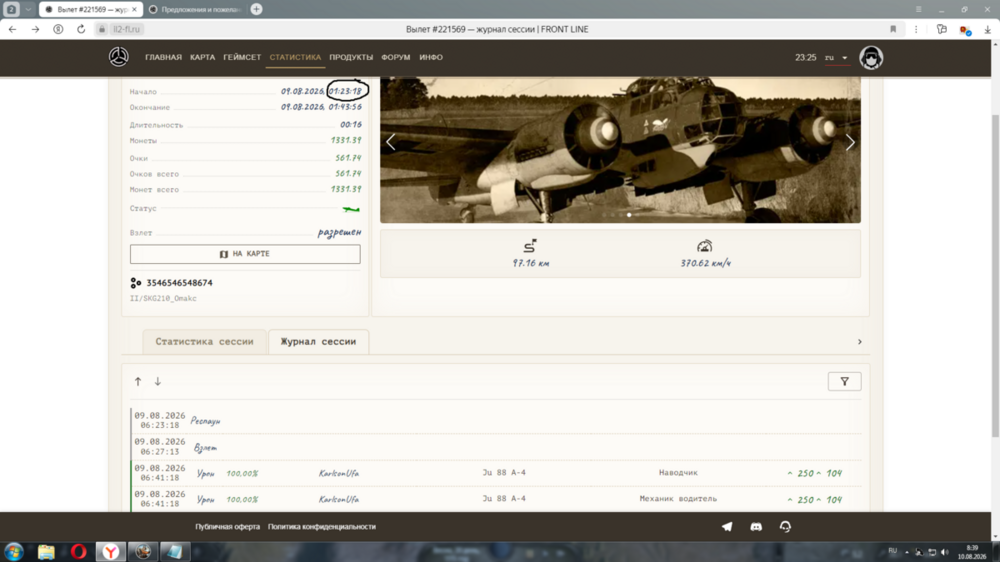Image resolution: width=1000 pixels, height=562 pixels.
Task: Open ГЕЙМСЕТ in the site menu
Action: (242, 57)
